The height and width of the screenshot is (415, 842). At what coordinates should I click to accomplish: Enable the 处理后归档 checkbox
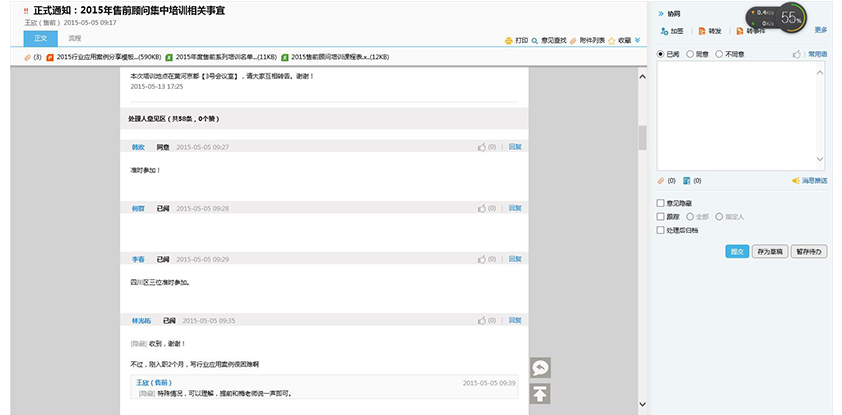tap(661, 230)
